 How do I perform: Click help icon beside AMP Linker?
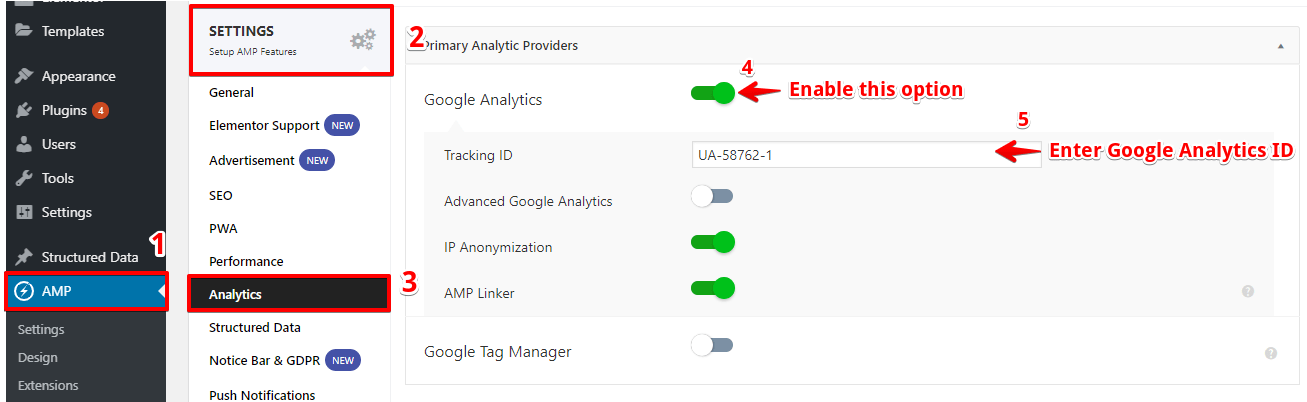[x=1248, y=292]
